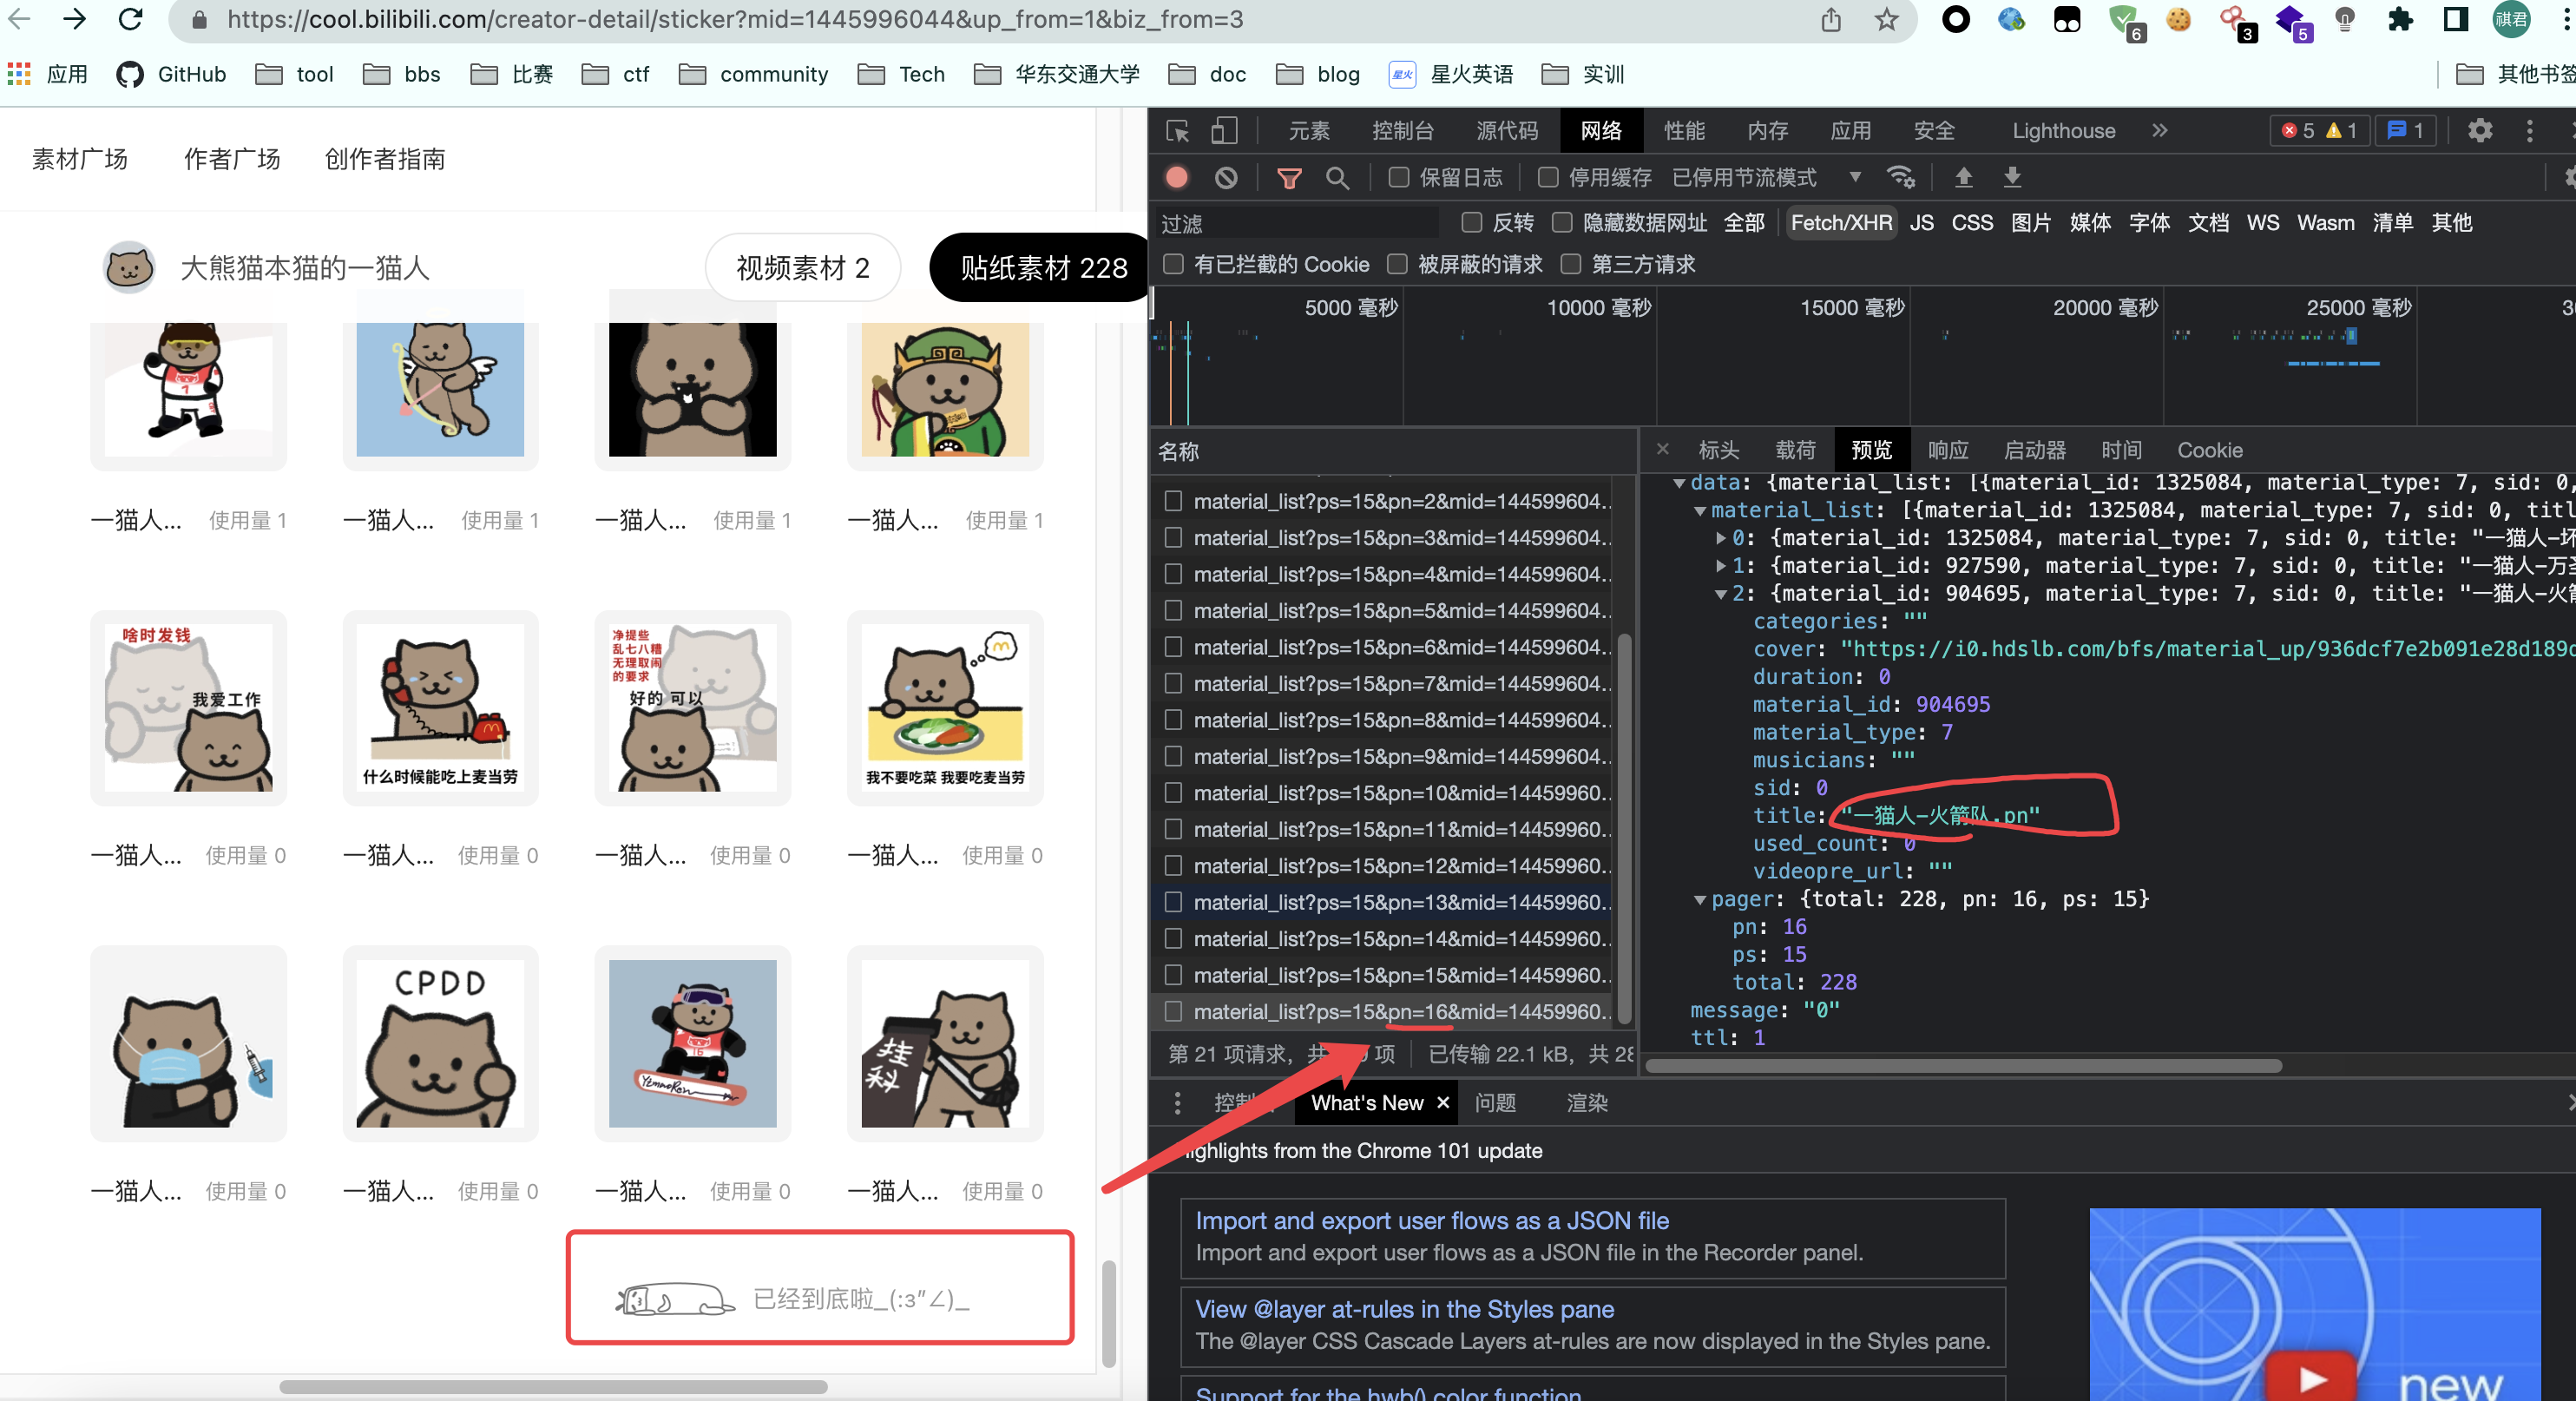This screenshot has width=2576, height=1401.
Task: Expand material_list item 1
Action: click(1720, 566)
